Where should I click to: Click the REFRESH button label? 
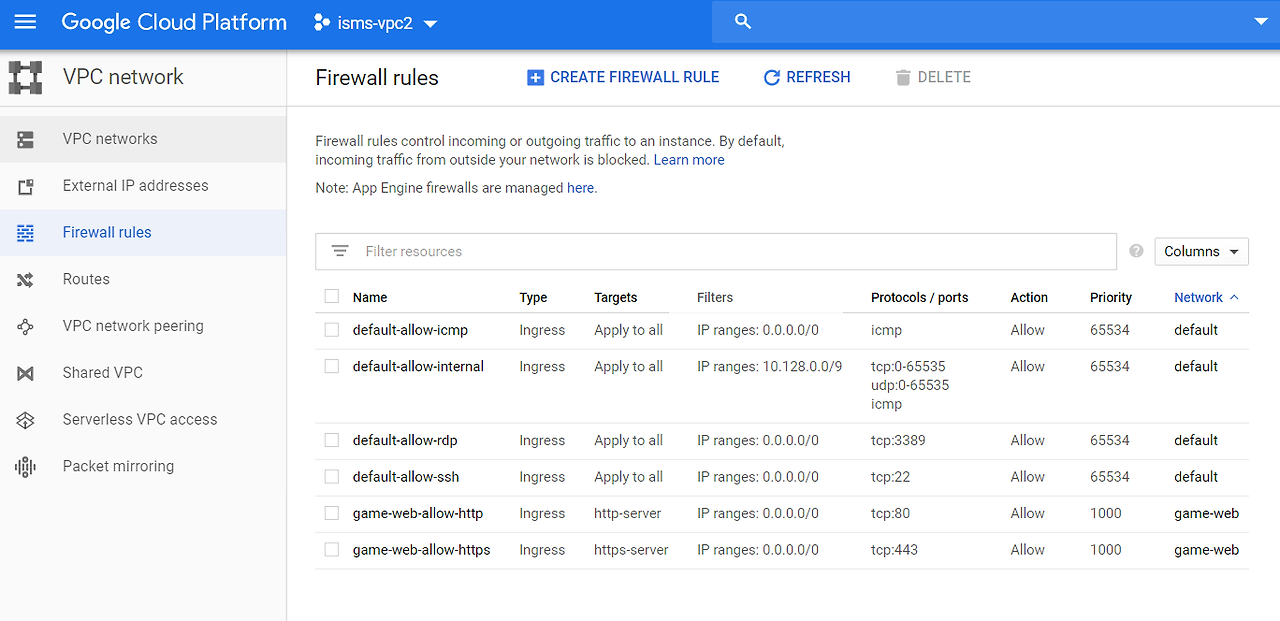[x=818, y=77]
